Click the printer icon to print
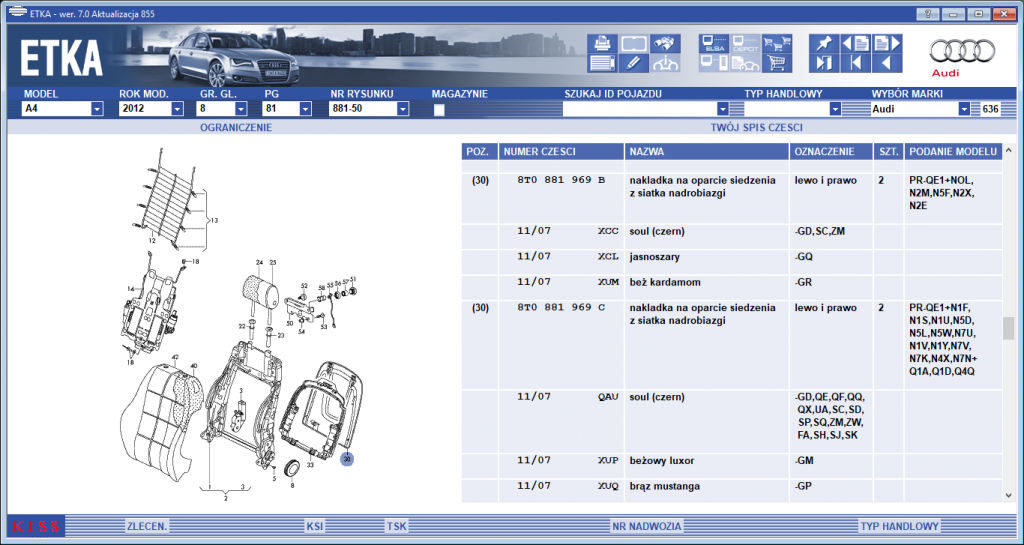 click(x=602, y=44)
